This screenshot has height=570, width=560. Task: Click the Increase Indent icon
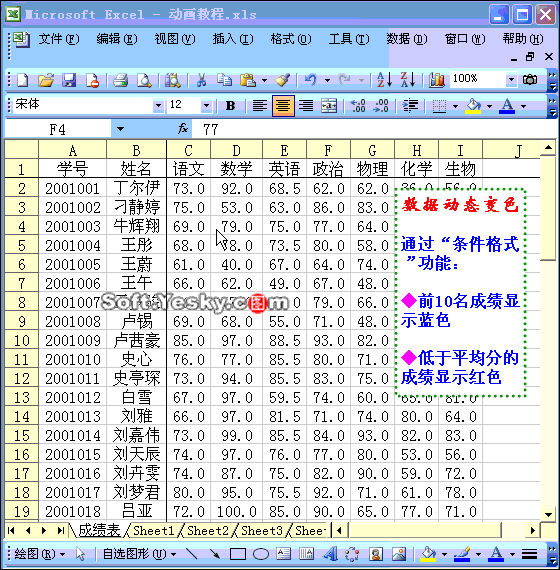click(x=410, y=106)
